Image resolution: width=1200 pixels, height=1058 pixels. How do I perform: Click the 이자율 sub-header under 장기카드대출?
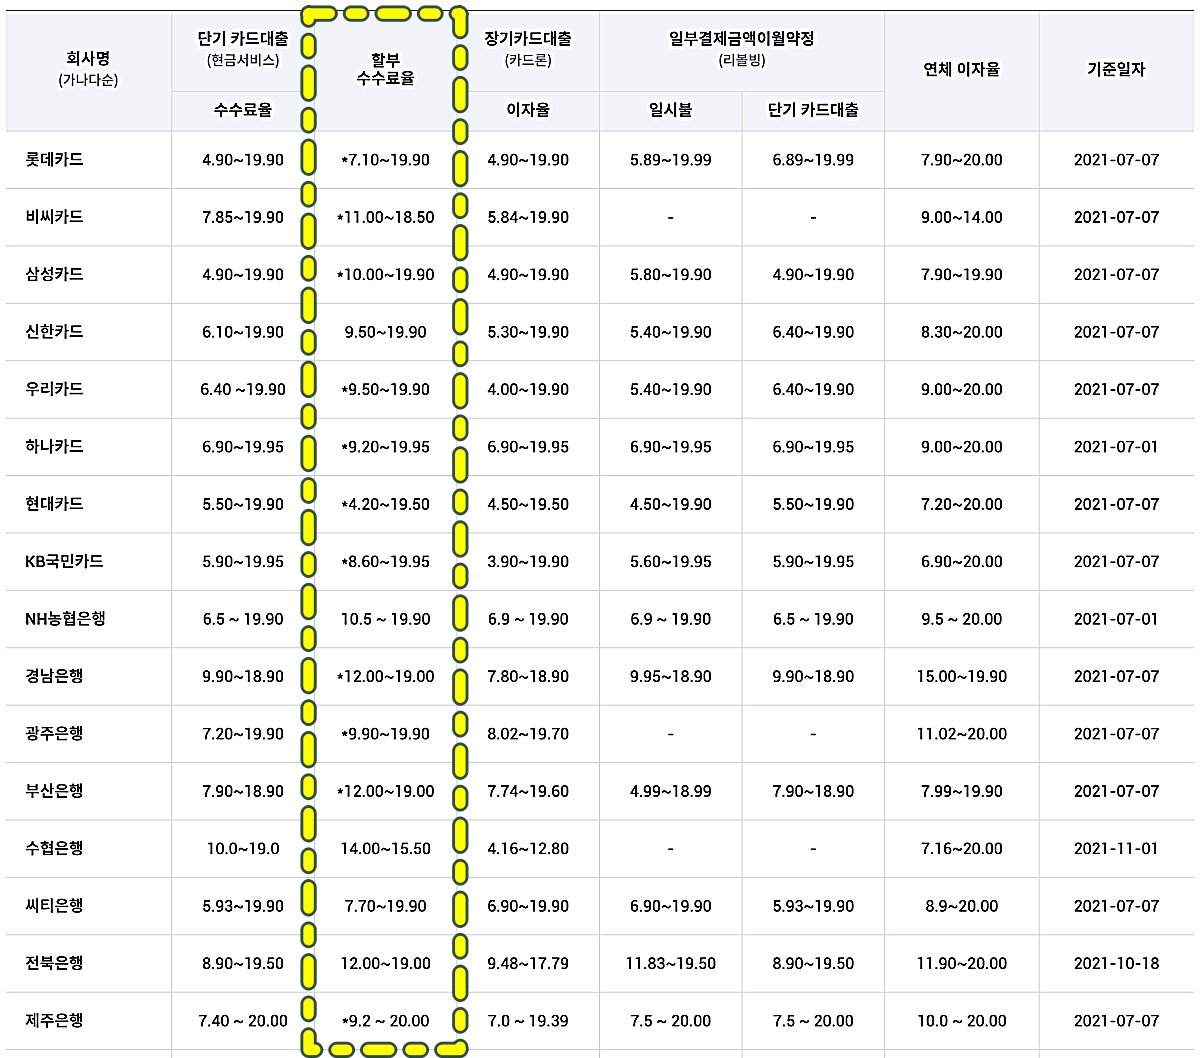(x=528, y=110)
